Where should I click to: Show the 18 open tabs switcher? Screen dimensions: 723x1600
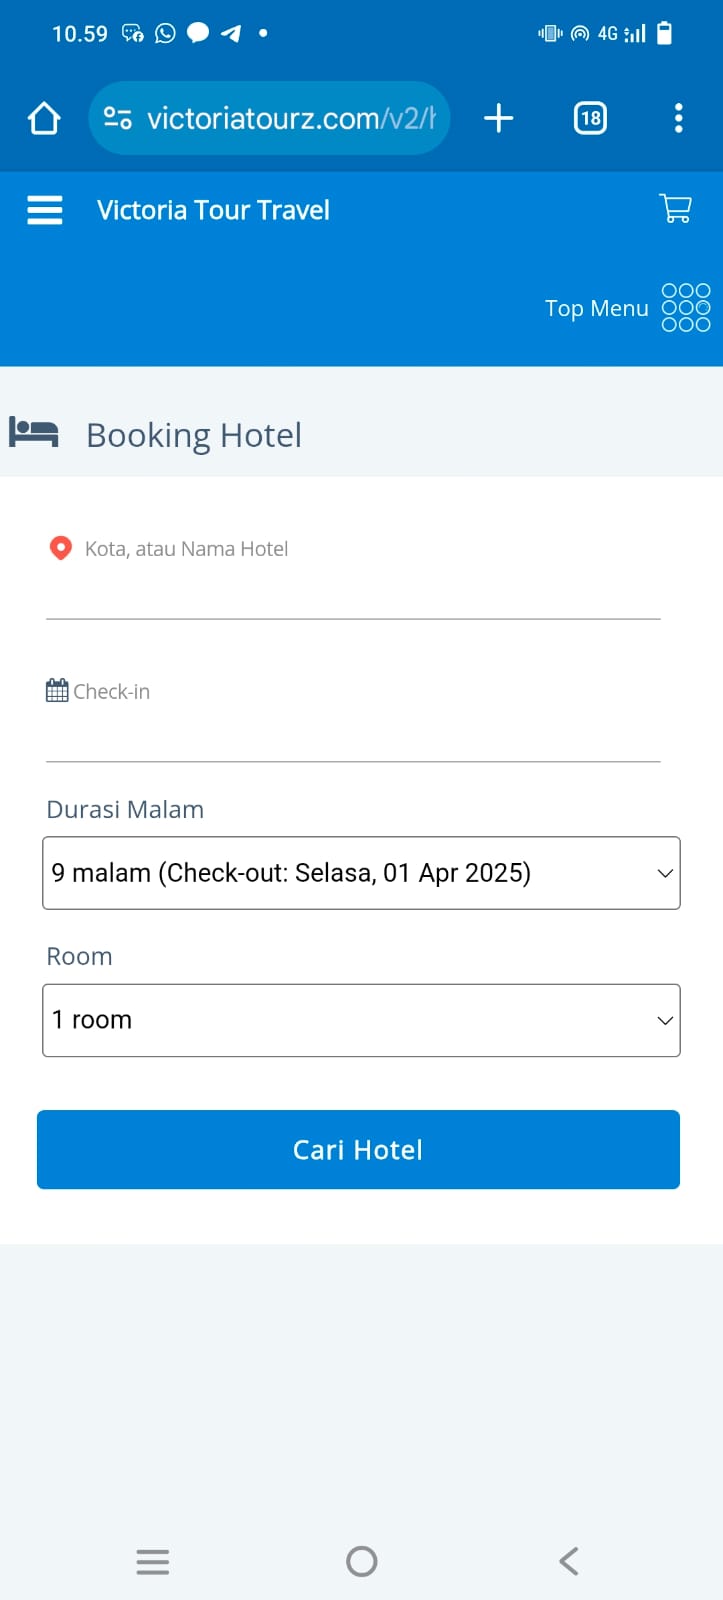[x=590, y=119]
